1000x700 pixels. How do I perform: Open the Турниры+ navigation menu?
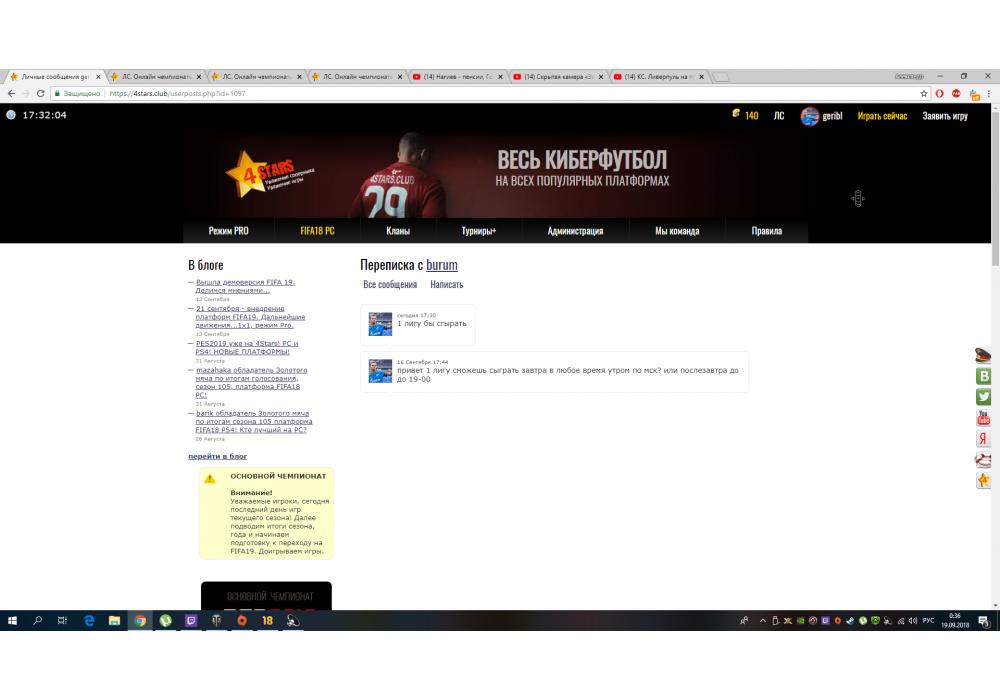478,231
